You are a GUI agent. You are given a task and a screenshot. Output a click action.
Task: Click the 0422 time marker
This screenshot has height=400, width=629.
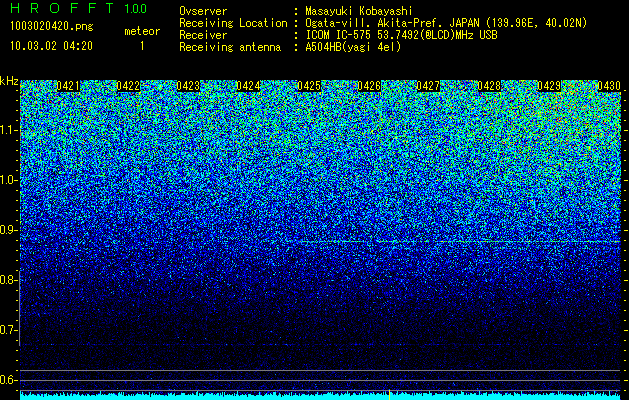coord(128,86)
